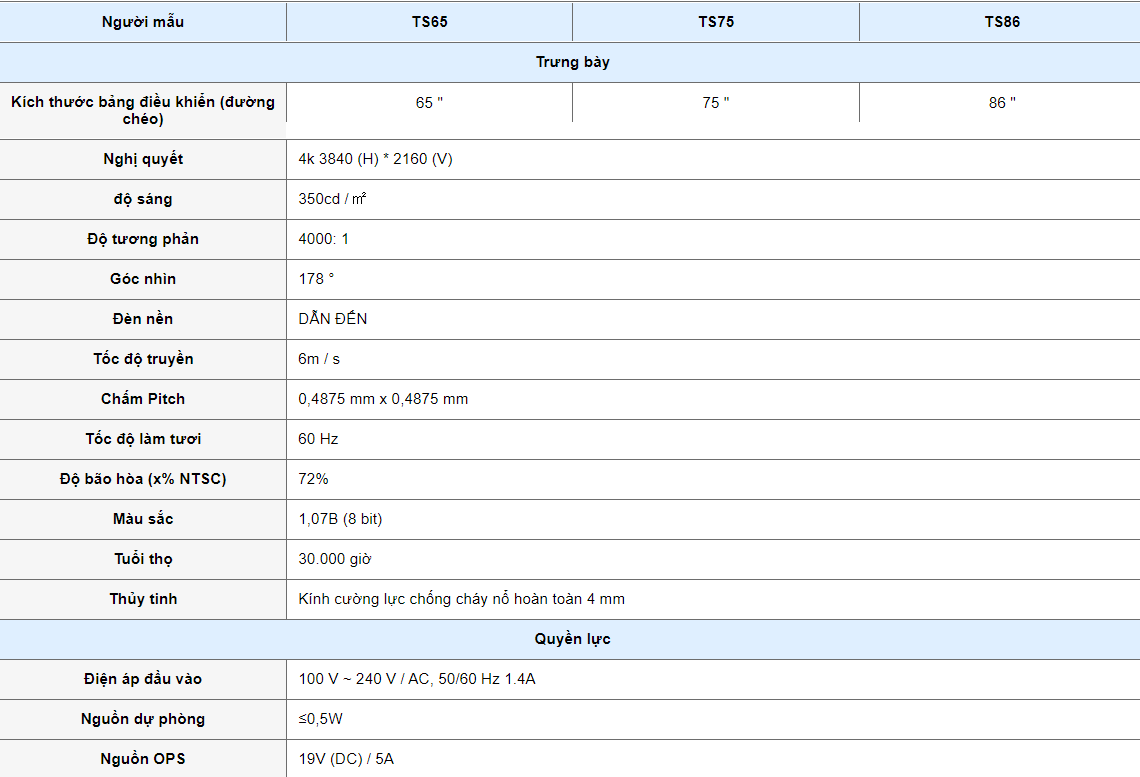Viewport: 1140px width, 777px height.
Task: Click the 'Điện áp đầu vào' row label
Action: pyautogui.click(x=143, y=679)
